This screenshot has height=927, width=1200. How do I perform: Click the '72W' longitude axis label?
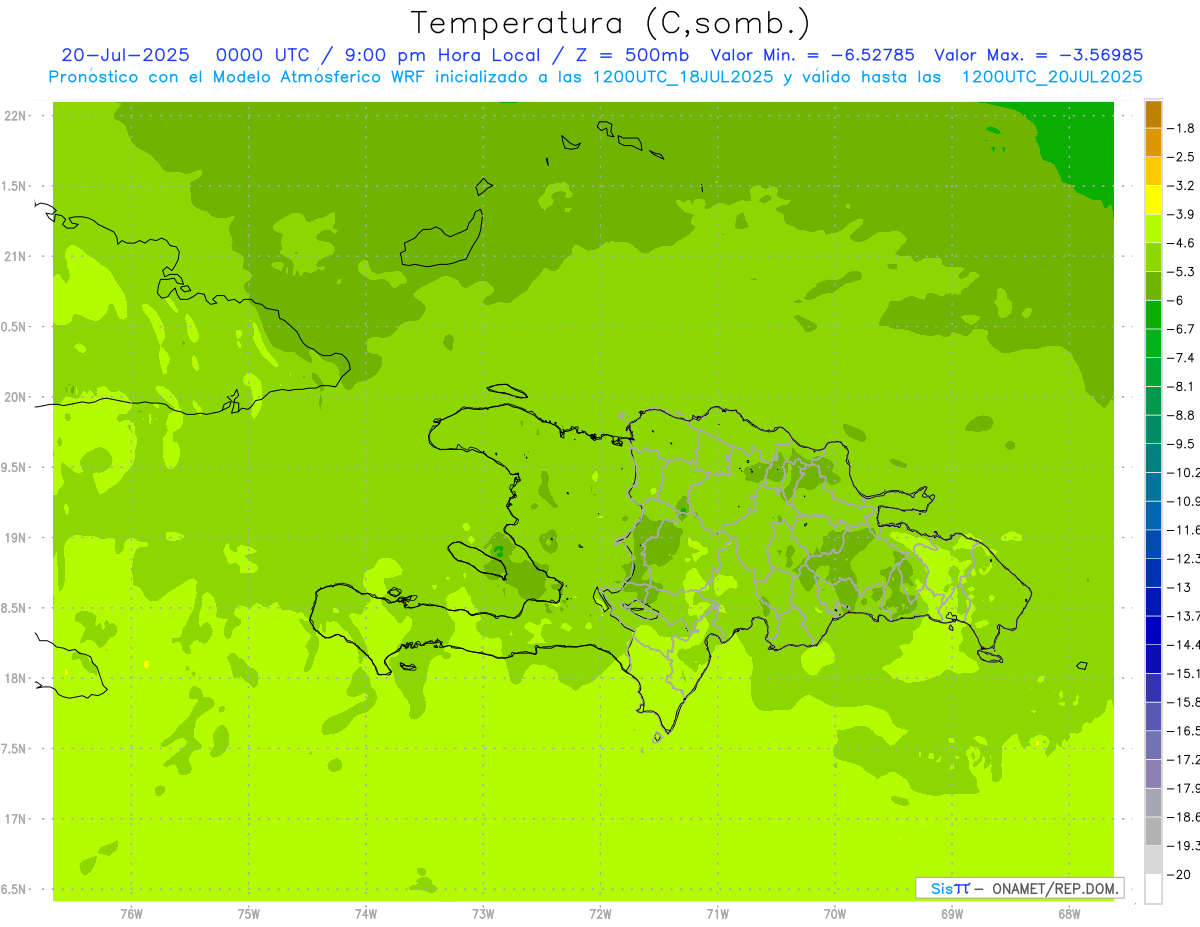tap(600, 913)
